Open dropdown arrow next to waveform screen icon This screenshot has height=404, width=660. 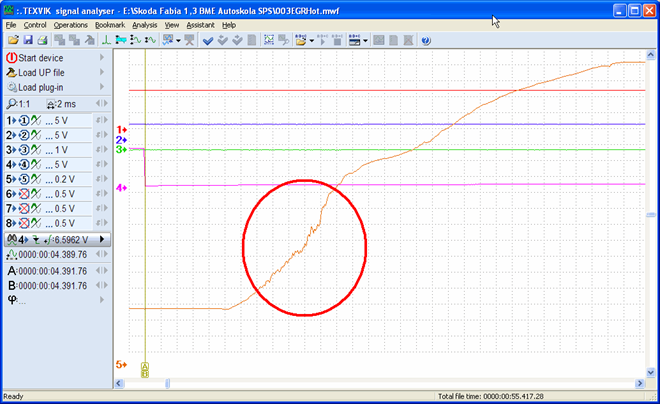pyautogui.click(x=178, y=41)
